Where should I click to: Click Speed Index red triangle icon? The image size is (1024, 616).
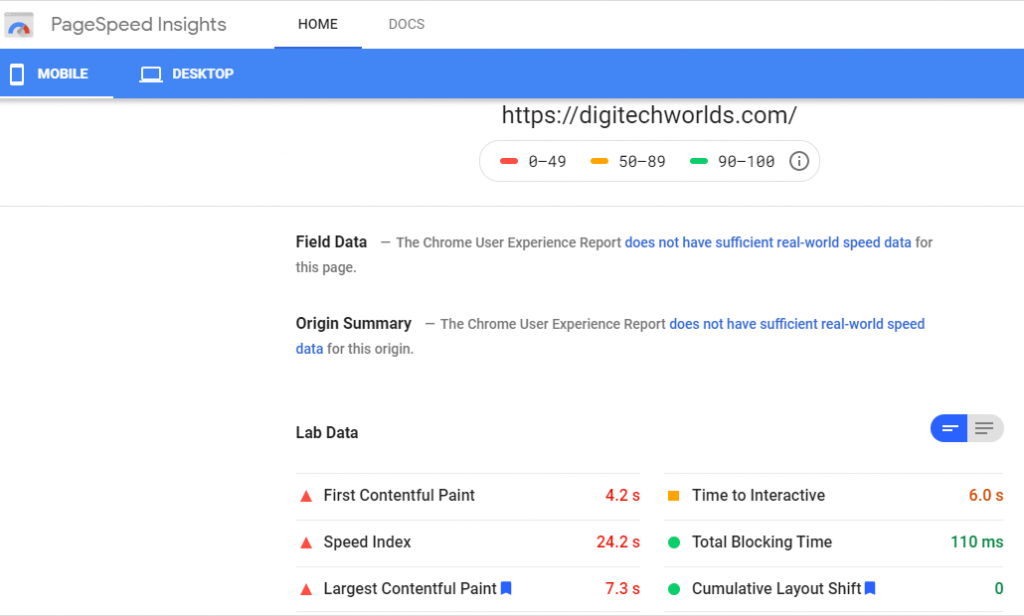click(306, 543)
